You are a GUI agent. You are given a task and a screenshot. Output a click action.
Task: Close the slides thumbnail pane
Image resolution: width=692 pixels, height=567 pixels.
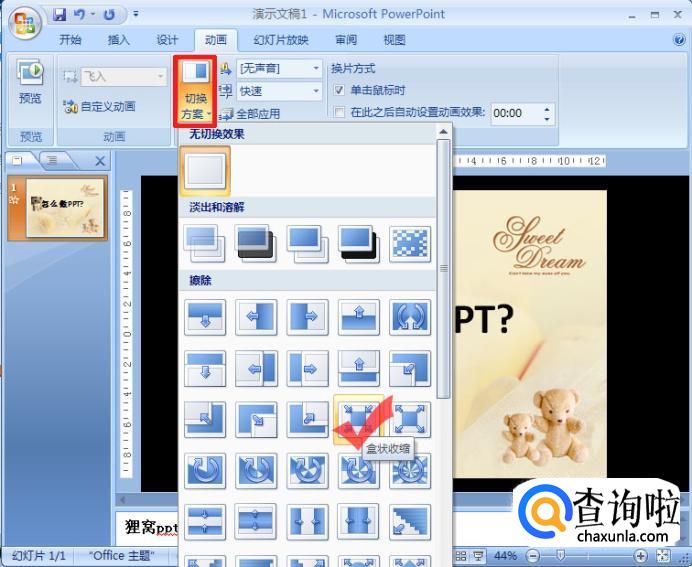coord(100,161)
